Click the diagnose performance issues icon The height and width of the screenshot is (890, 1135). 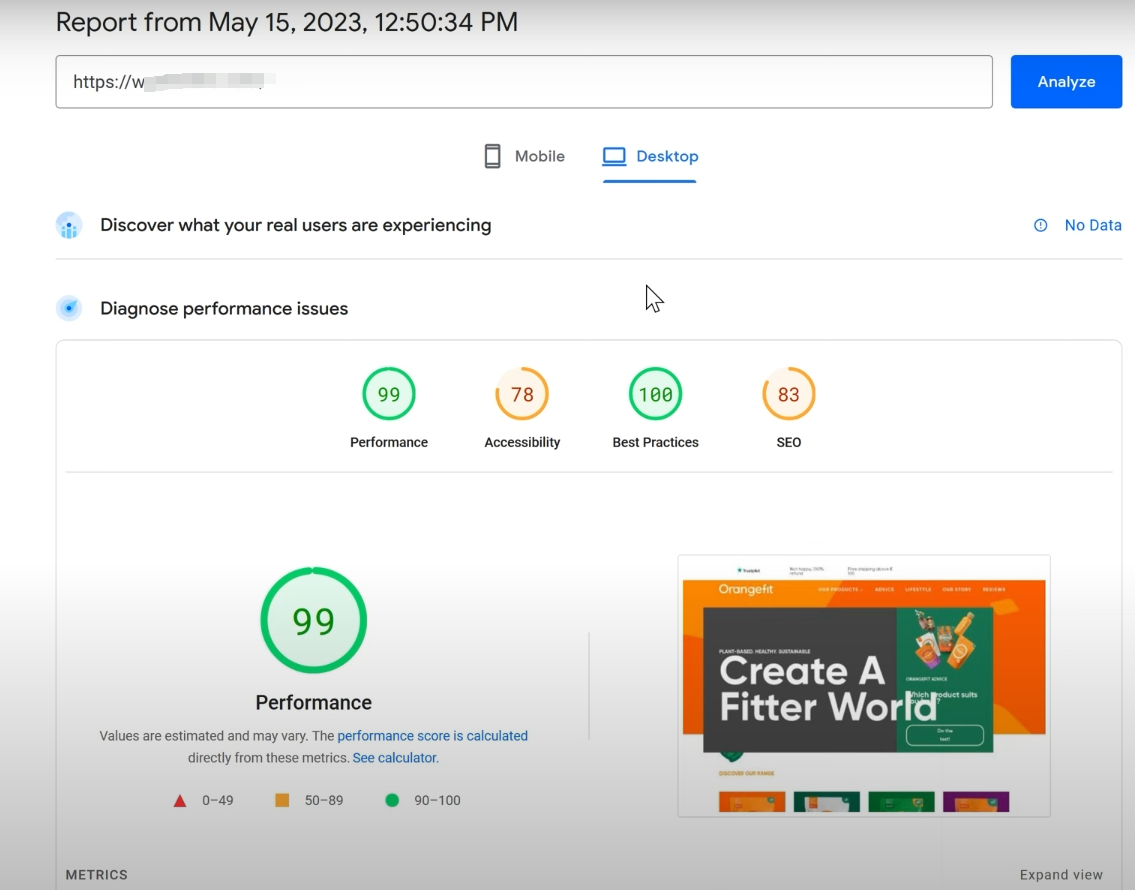click(69, 308)
